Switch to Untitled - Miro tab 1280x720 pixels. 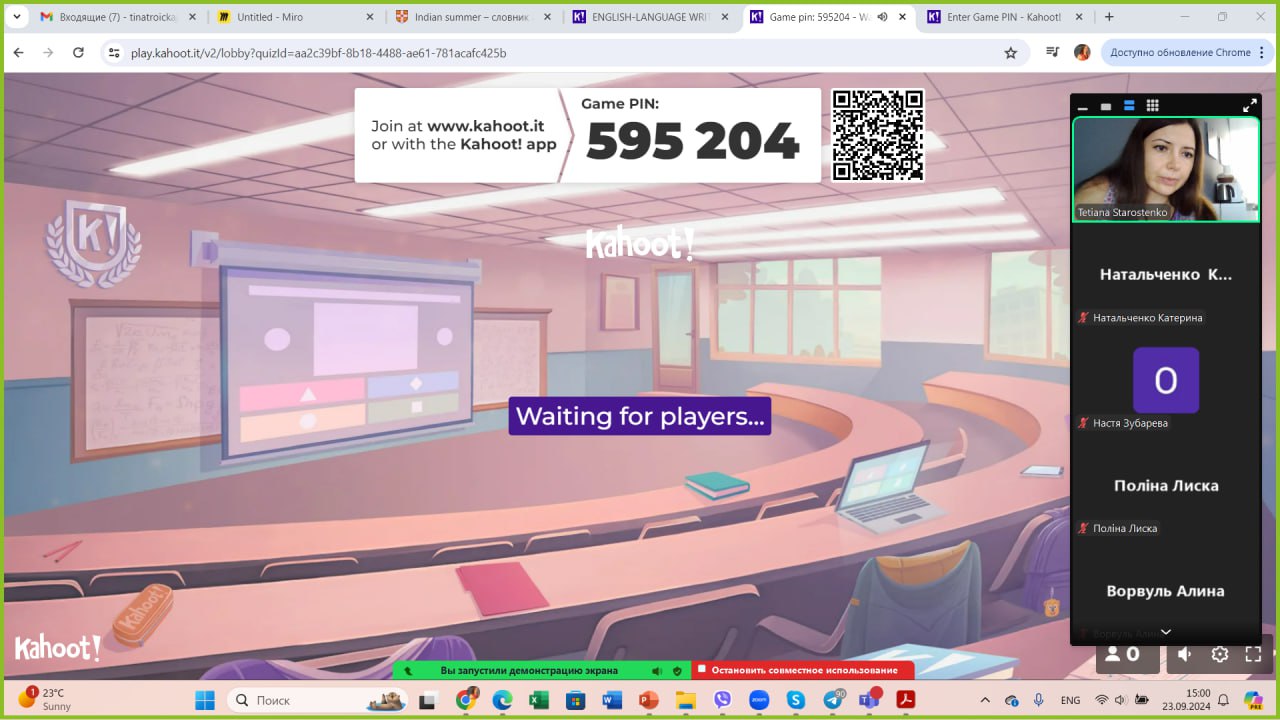coord(296,17)
